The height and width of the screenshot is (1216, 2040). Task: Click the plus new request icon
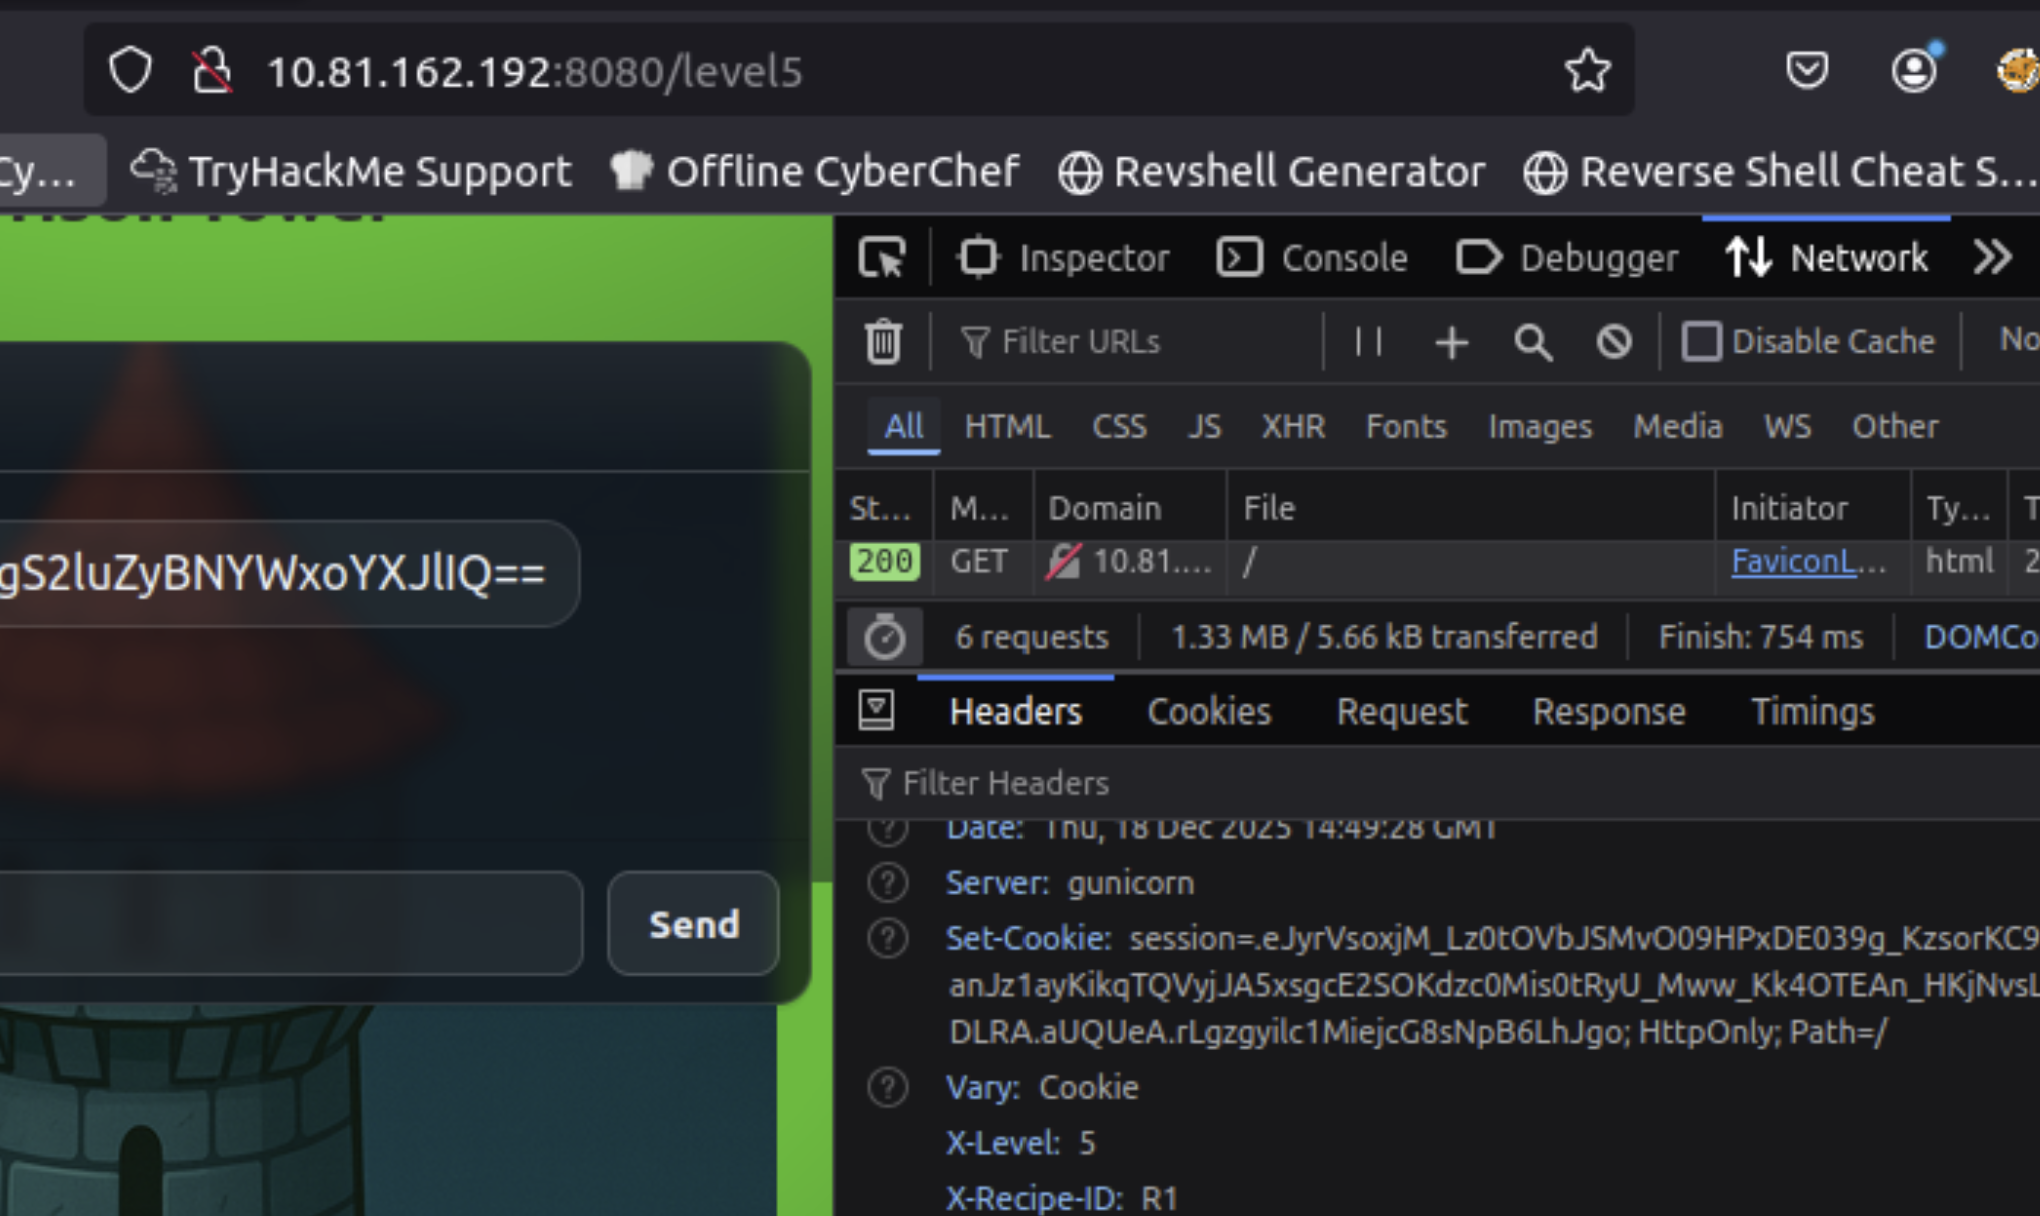[x=1451, y=343]
